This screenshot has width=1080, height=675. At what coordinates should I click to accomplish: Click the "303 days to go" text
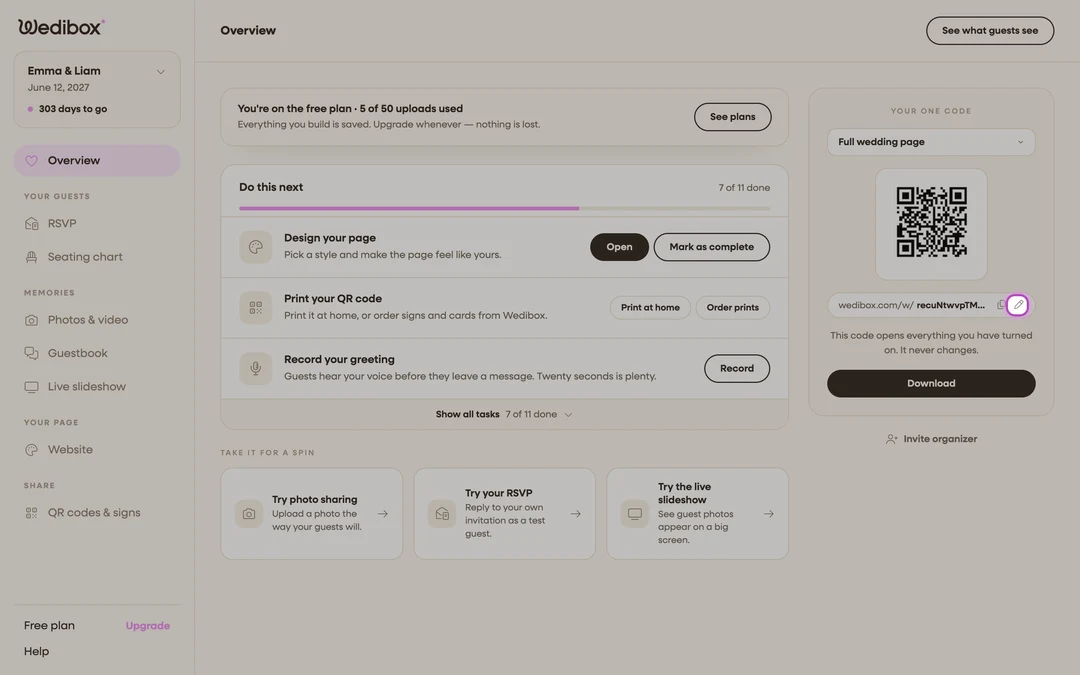pyautogui.click(x=73, y=109)
